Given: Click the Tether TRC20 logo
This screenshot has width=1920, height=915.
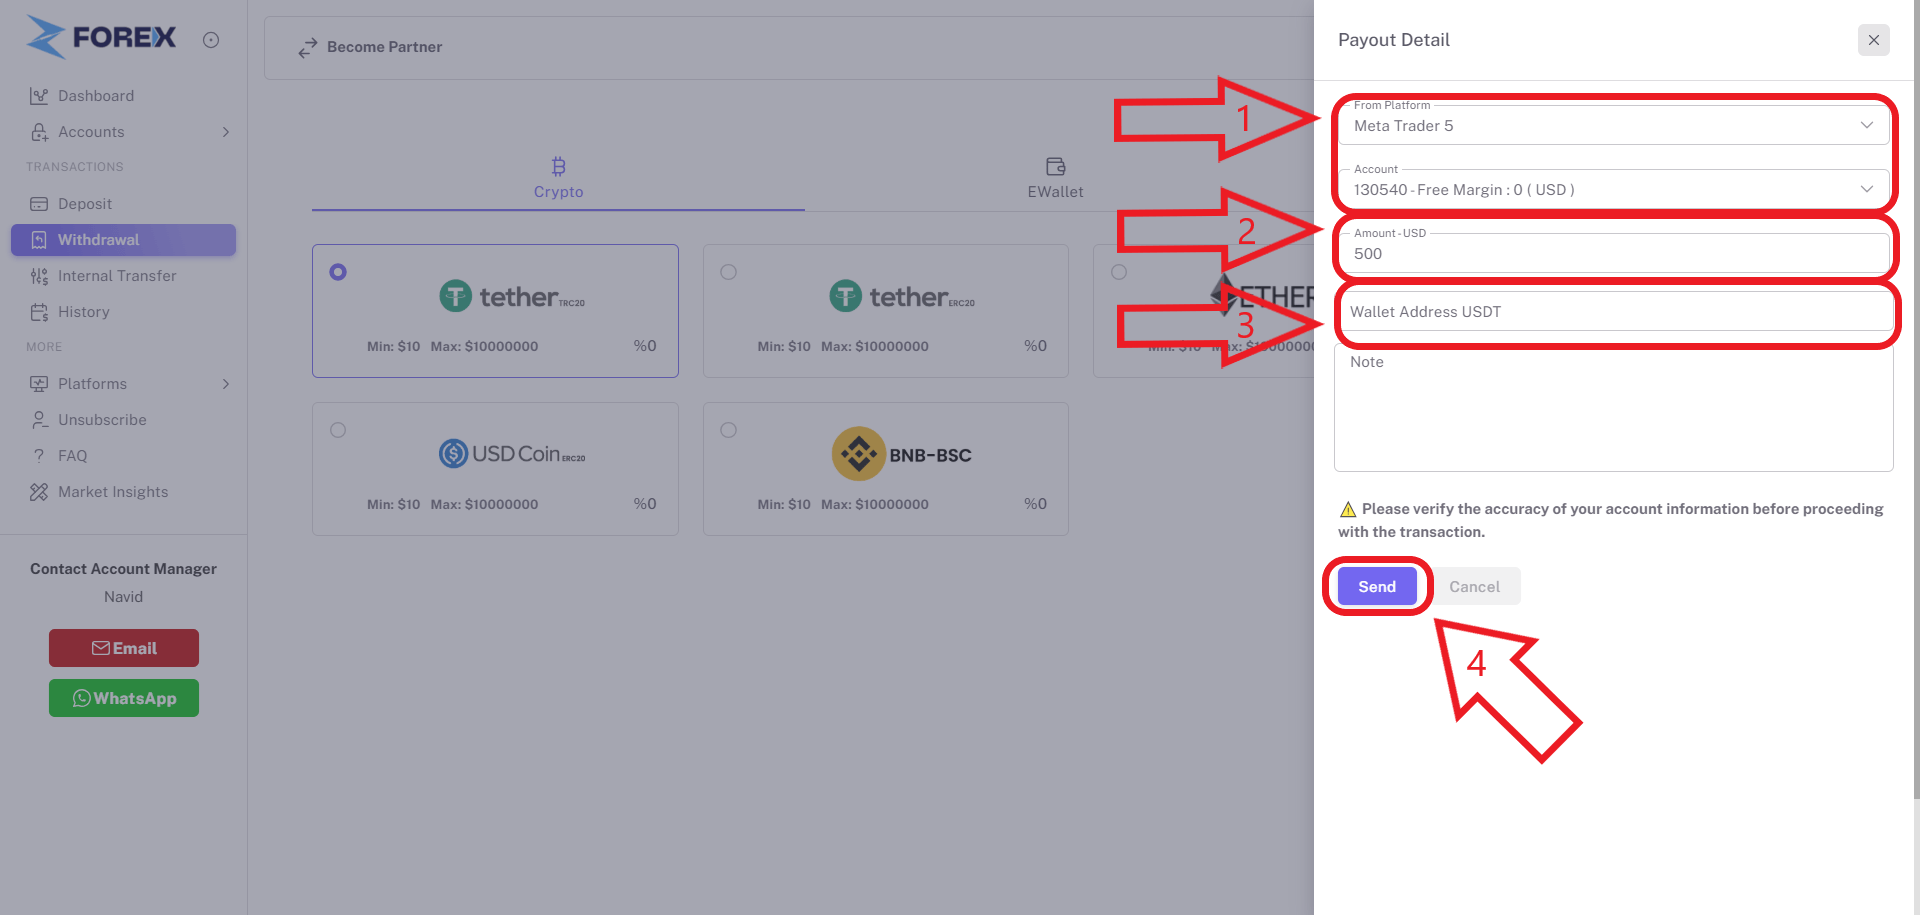Looking at the screenshot, I should pyautogui.click(x=512, y=296).
